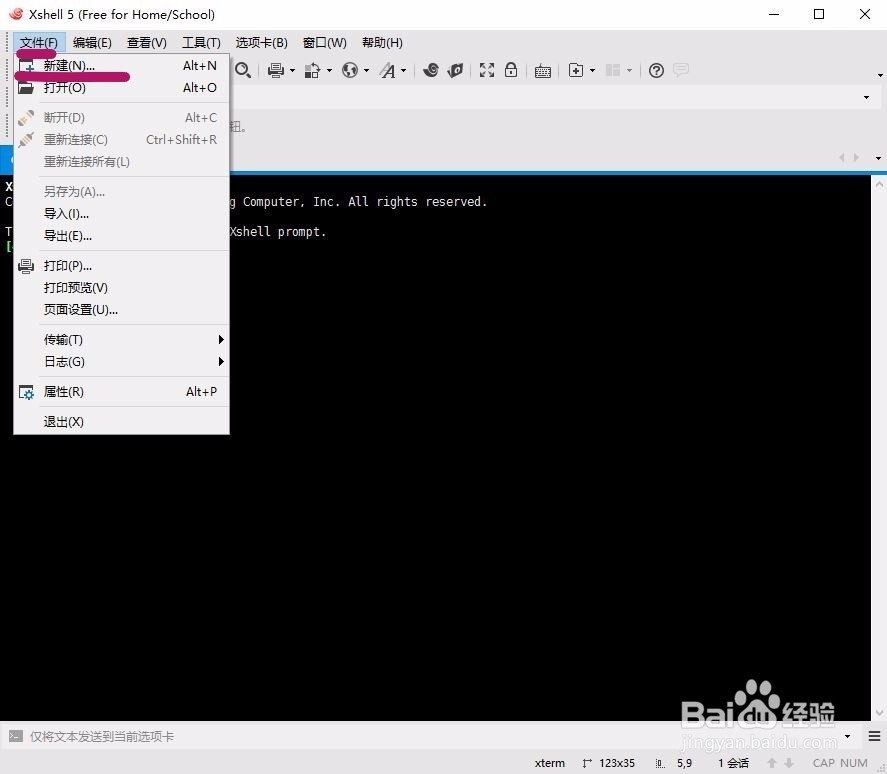Choose 退出(X) to exit Xshell
Screen dimensions: 887x774
[121, 422]
